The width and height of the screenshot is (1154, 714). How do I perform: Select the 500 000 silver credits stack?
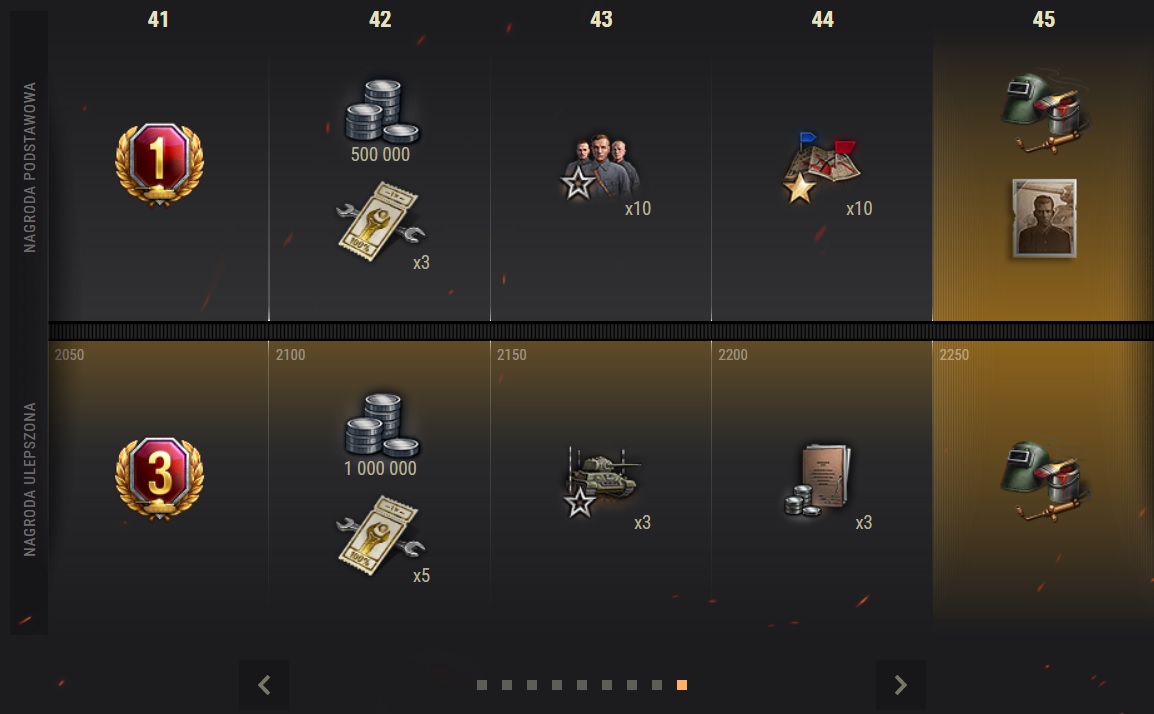coord(381,110)
